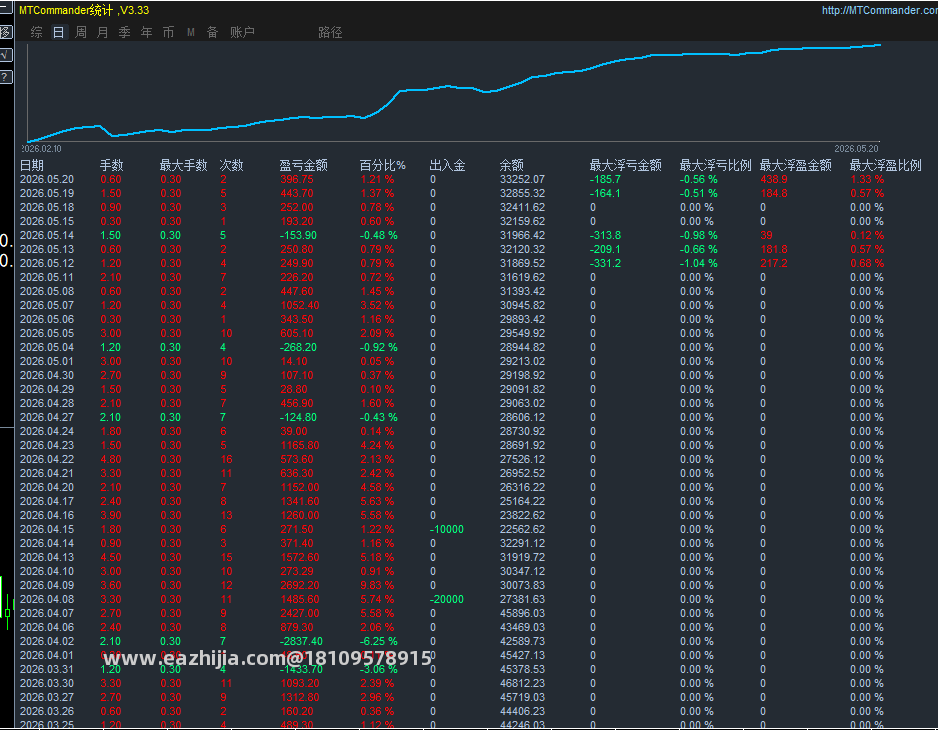
Task: Click the 次数 column header
Action: coord(232,165)
